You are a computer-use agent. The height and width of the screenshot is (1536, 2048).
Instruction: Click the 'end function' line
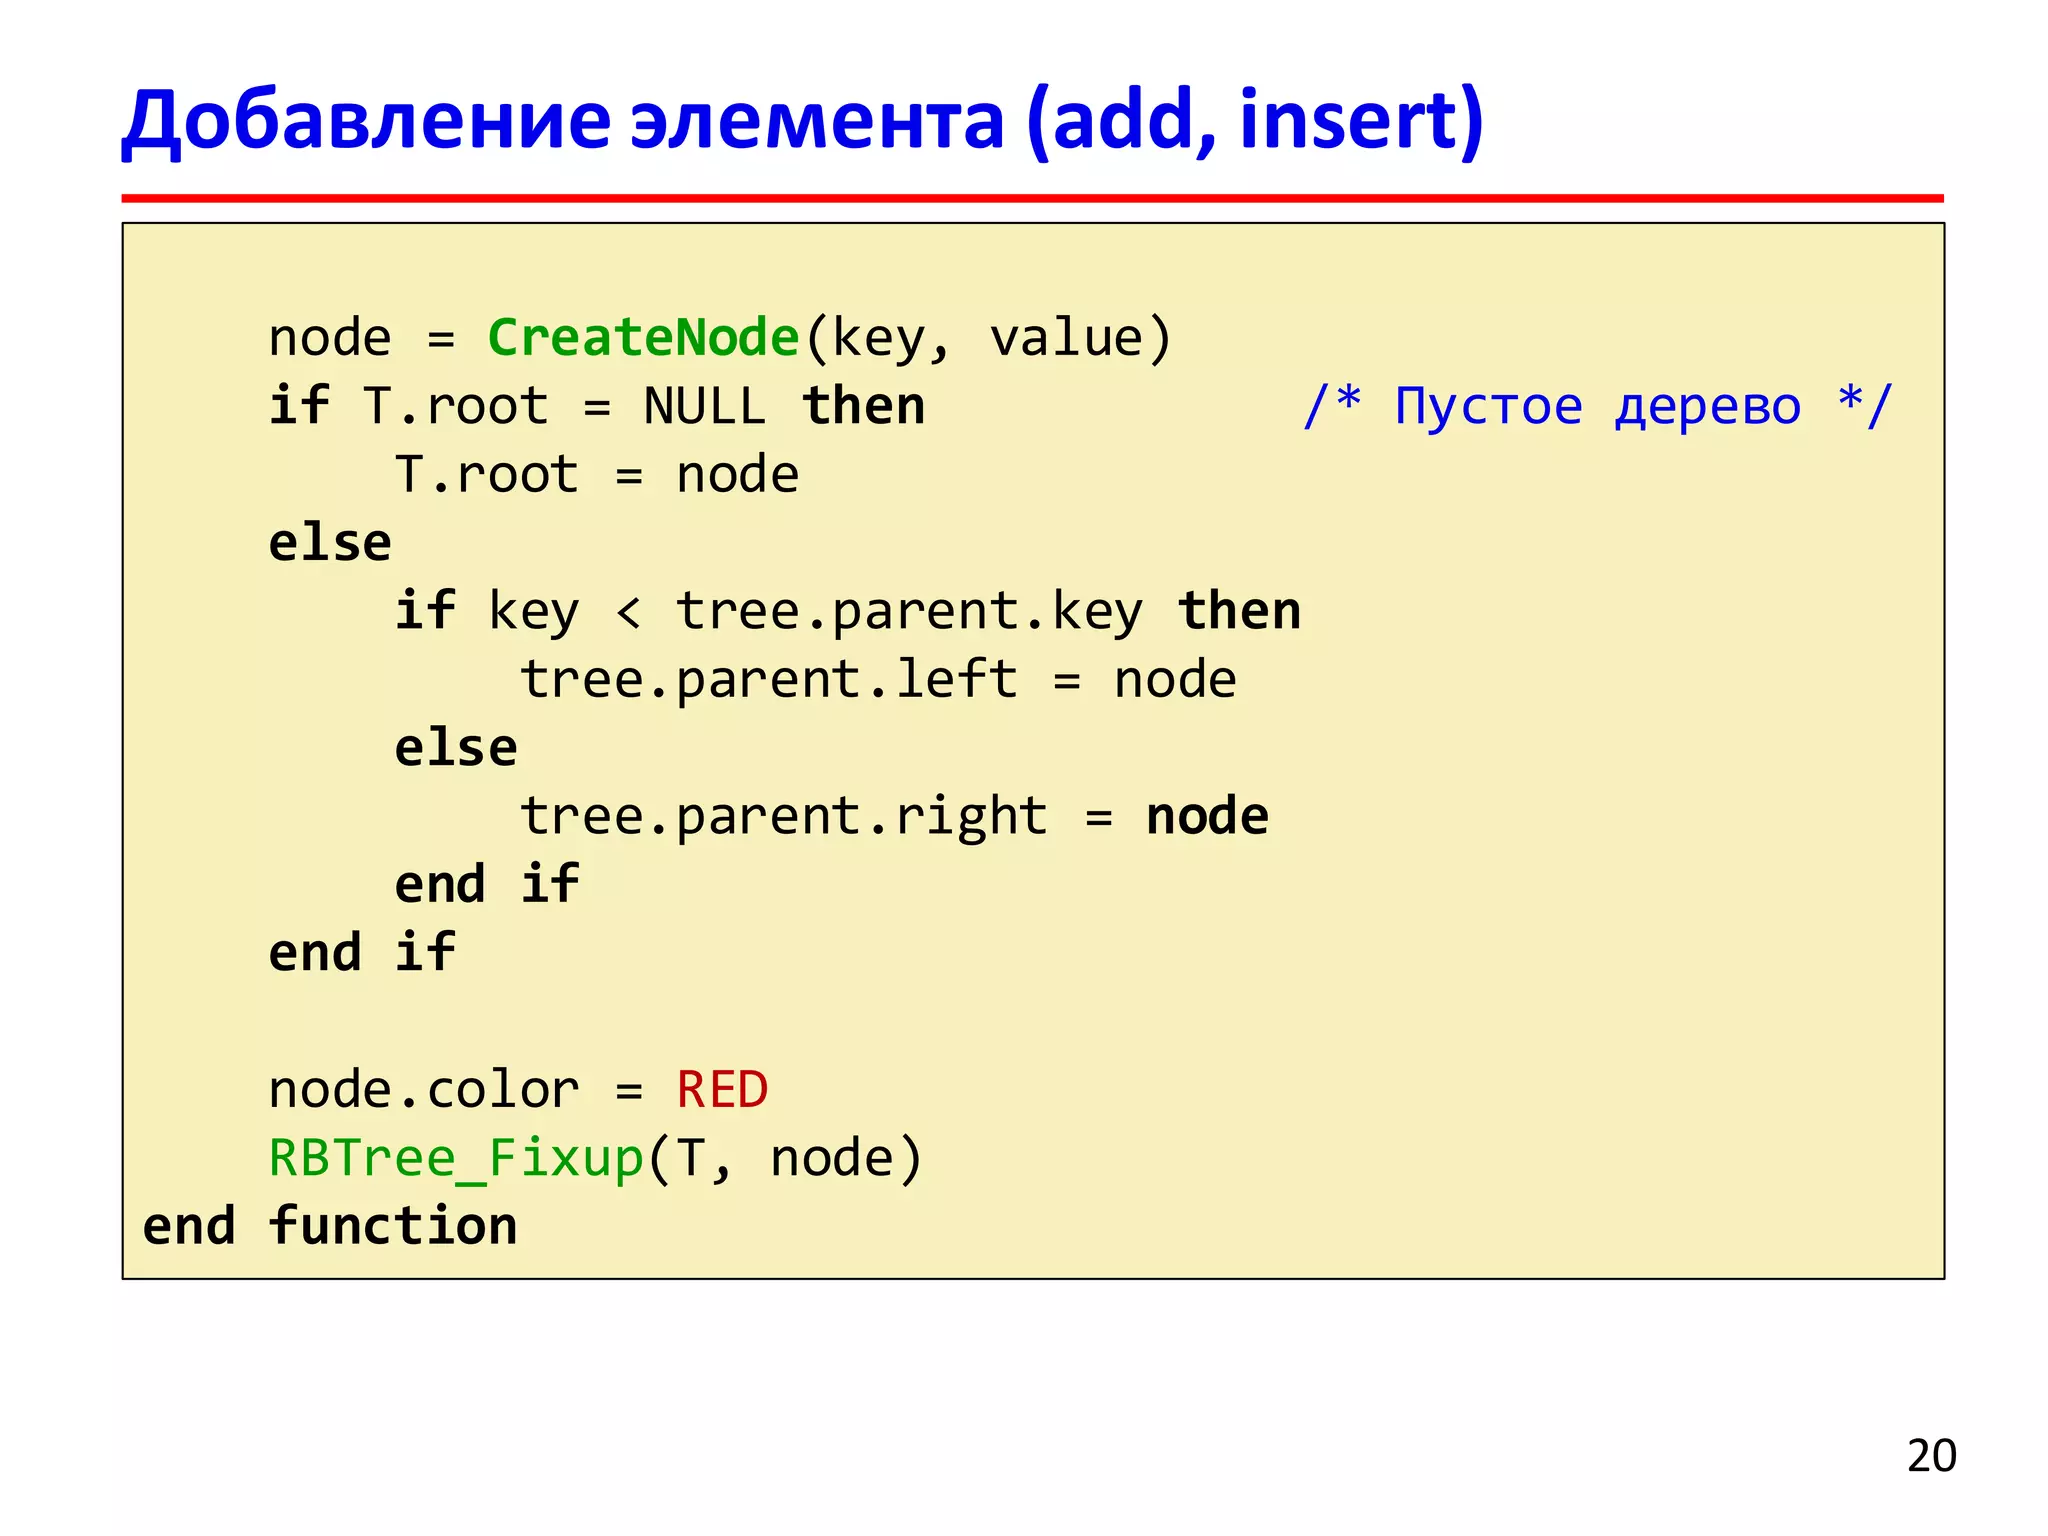330,1226
